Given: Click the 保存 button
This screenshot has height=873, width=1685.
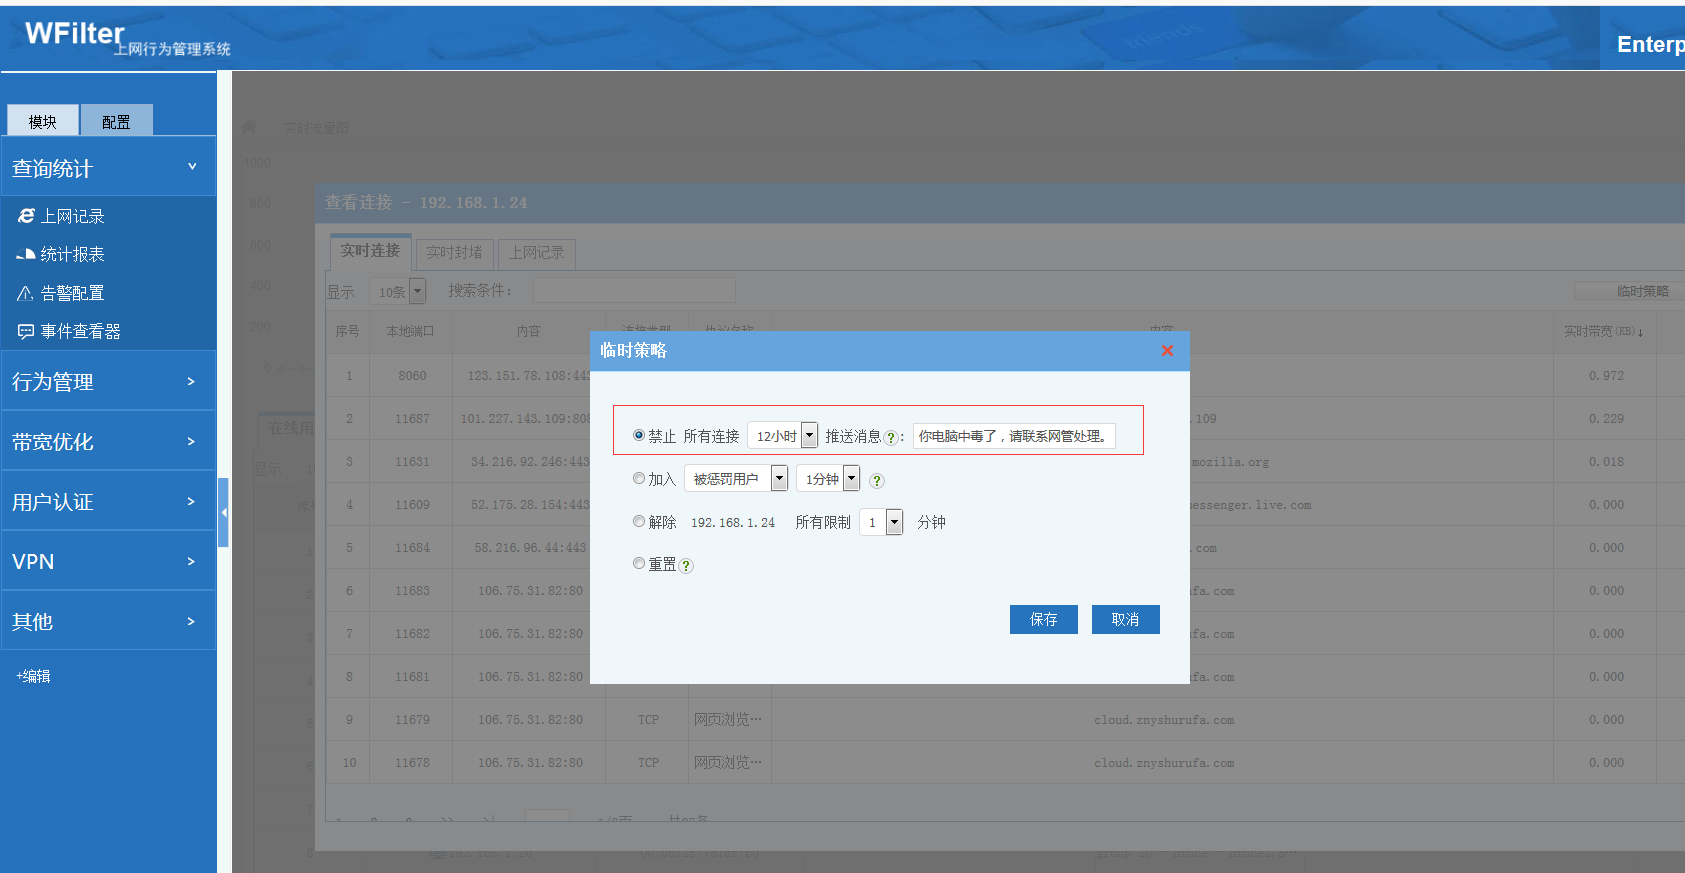Looking at the screenshot, I should pos(1043,620).
